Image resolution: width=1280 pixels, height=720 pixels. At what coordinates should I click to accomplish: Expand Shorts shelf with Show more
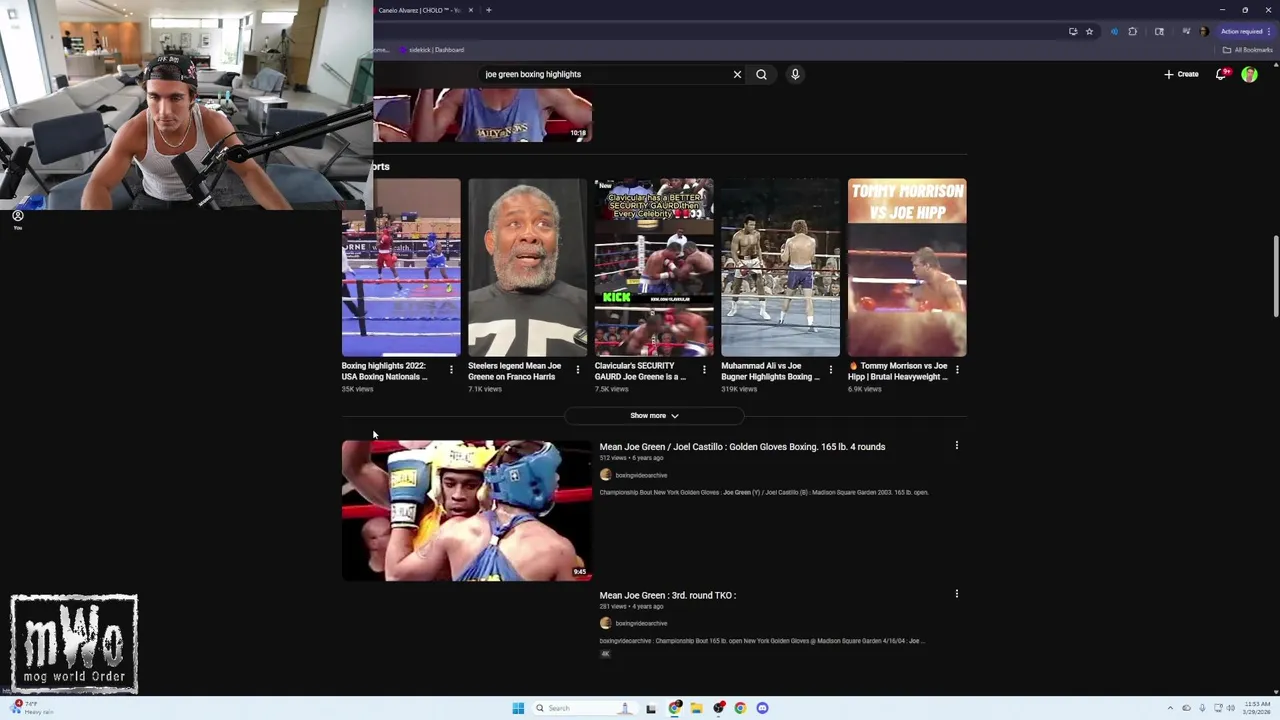coord(654,416)
